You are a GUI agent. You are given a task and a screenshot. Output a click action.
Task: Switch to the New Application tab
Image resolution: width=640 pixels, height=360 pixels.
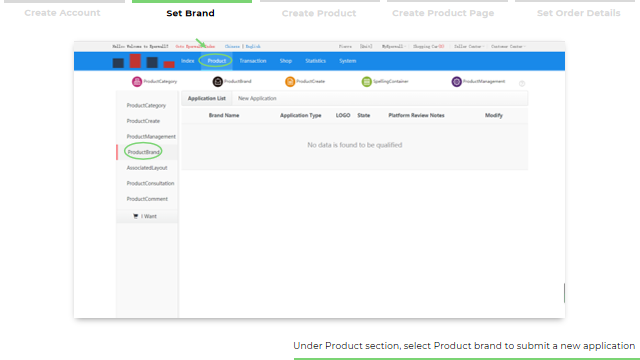pyautogui.click(x=257, y=98)
